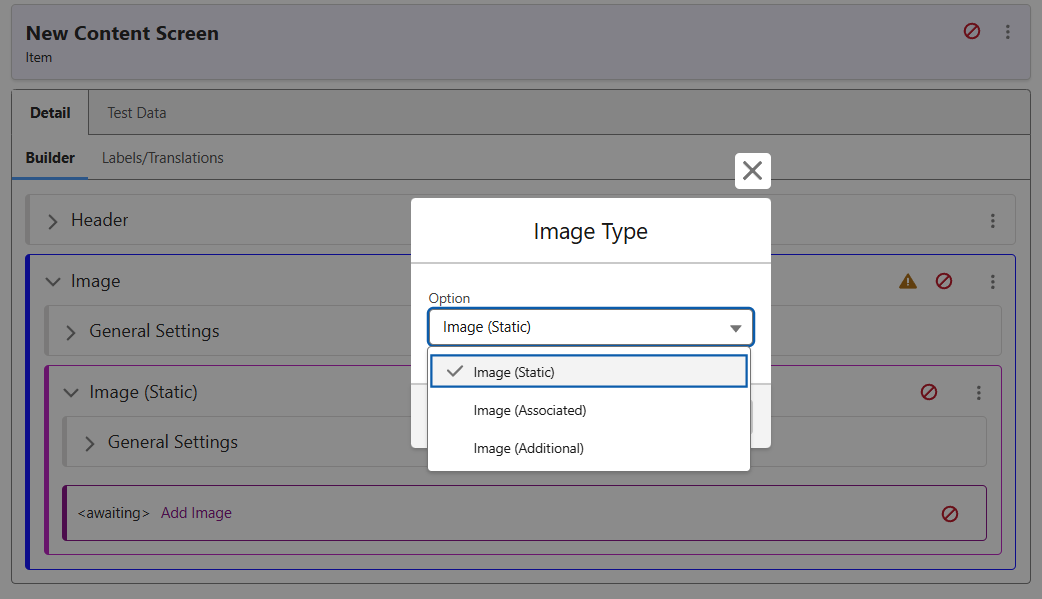Open the Image section's three-dot menu
The image size is (1042, 599).
[x=992, y=282]
